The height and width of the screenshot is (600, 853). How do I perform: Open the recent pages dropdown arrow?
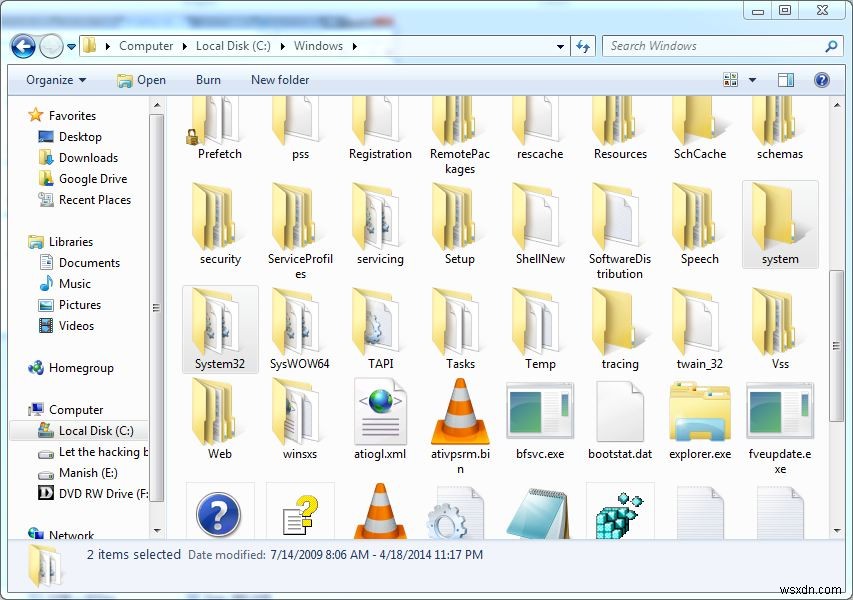pyautogui.click(x=71, y=47)
